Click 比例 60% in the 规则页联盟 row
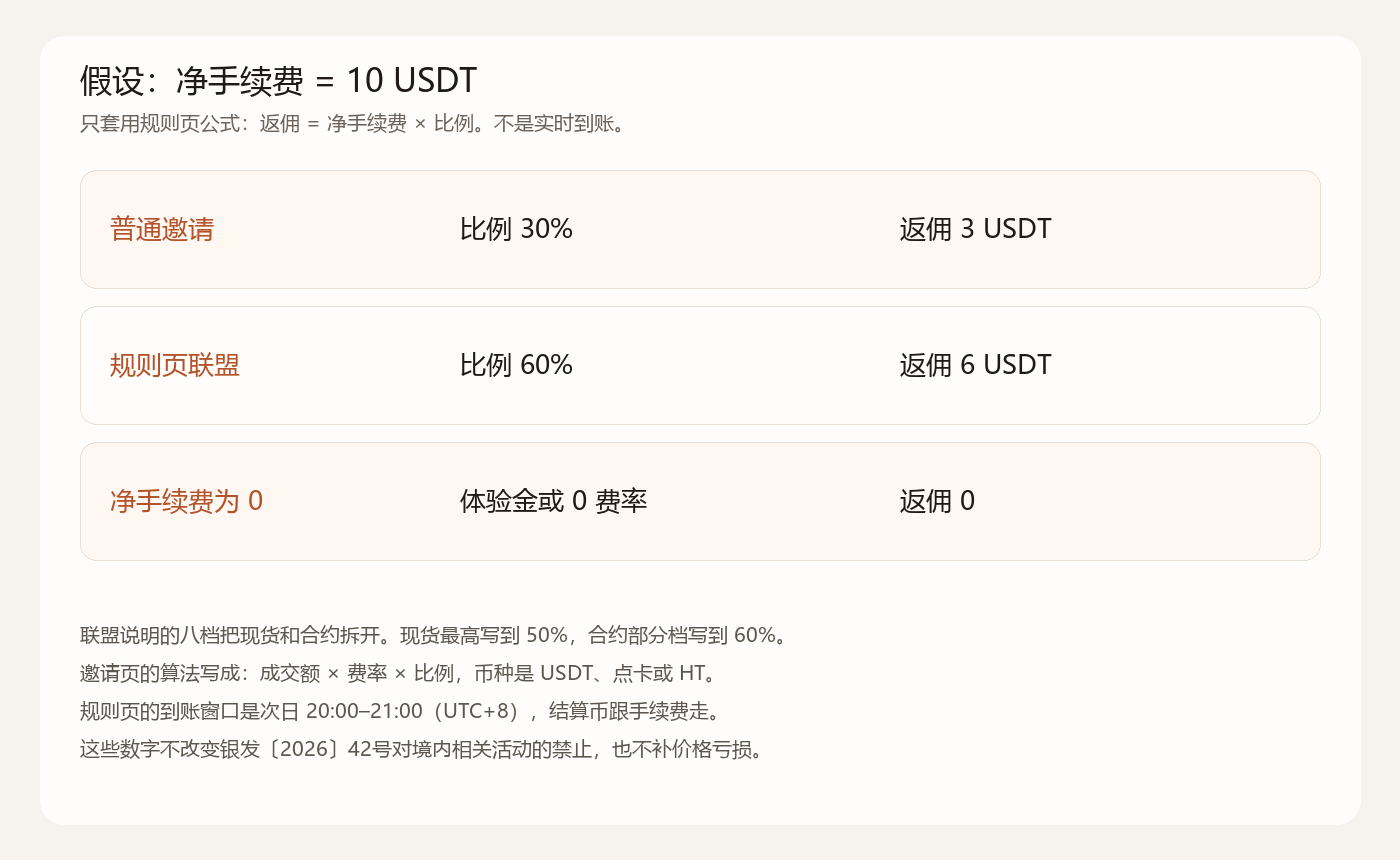The image size is (1400, 860). tap(516, 365)
